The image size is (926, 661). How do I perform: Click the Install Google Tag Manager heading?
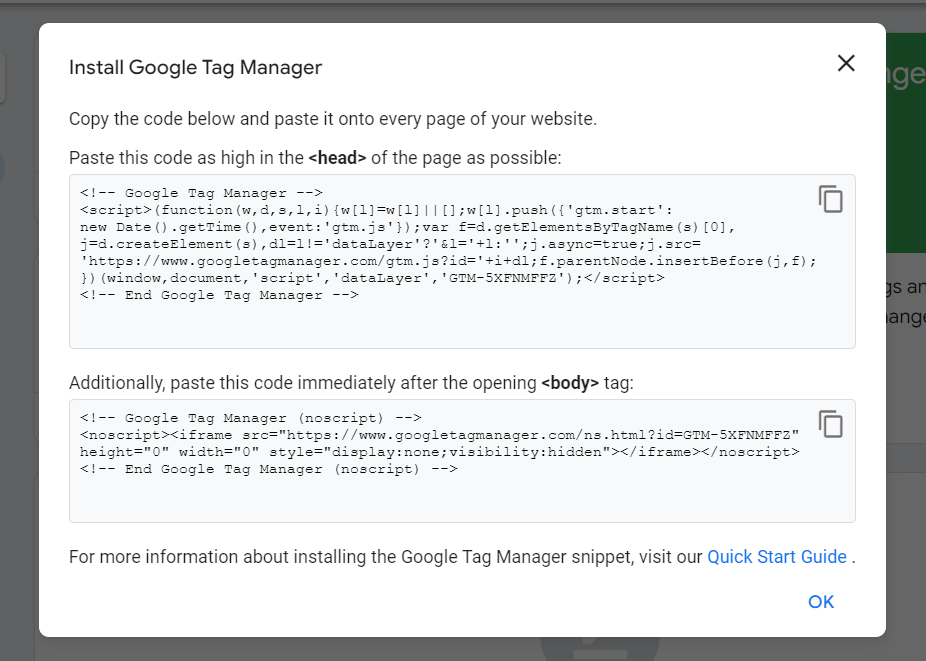coord(195,67)
